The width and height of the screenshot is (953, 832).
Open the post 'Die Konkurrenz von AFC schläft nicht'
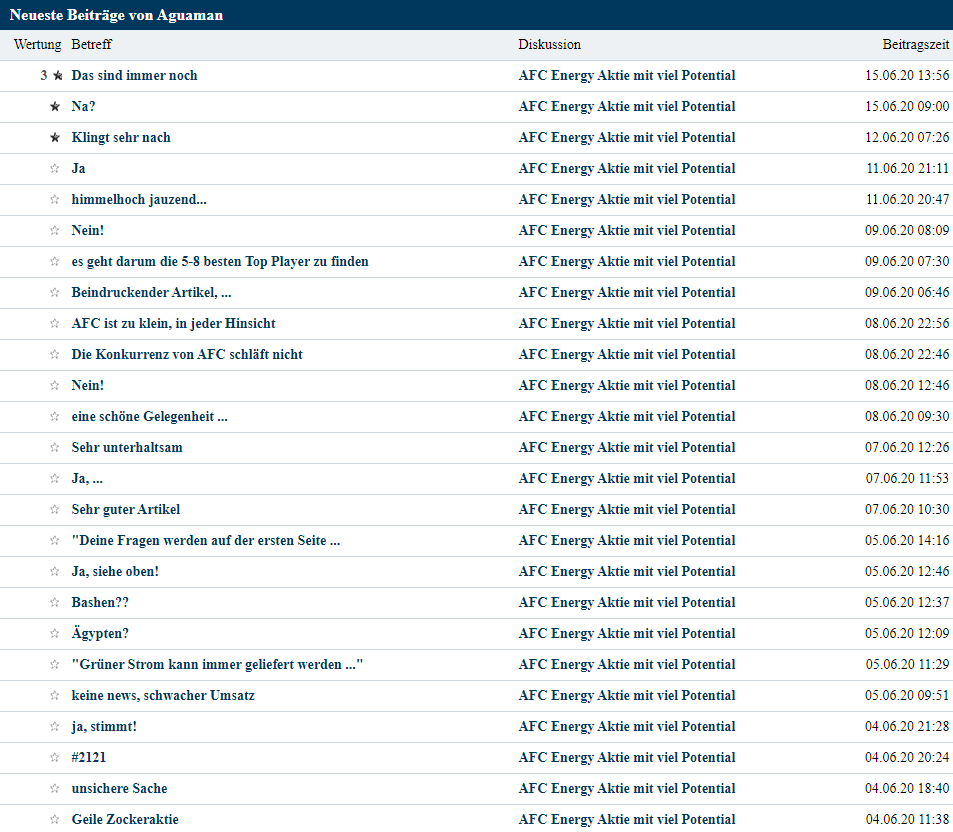[187, 355]
